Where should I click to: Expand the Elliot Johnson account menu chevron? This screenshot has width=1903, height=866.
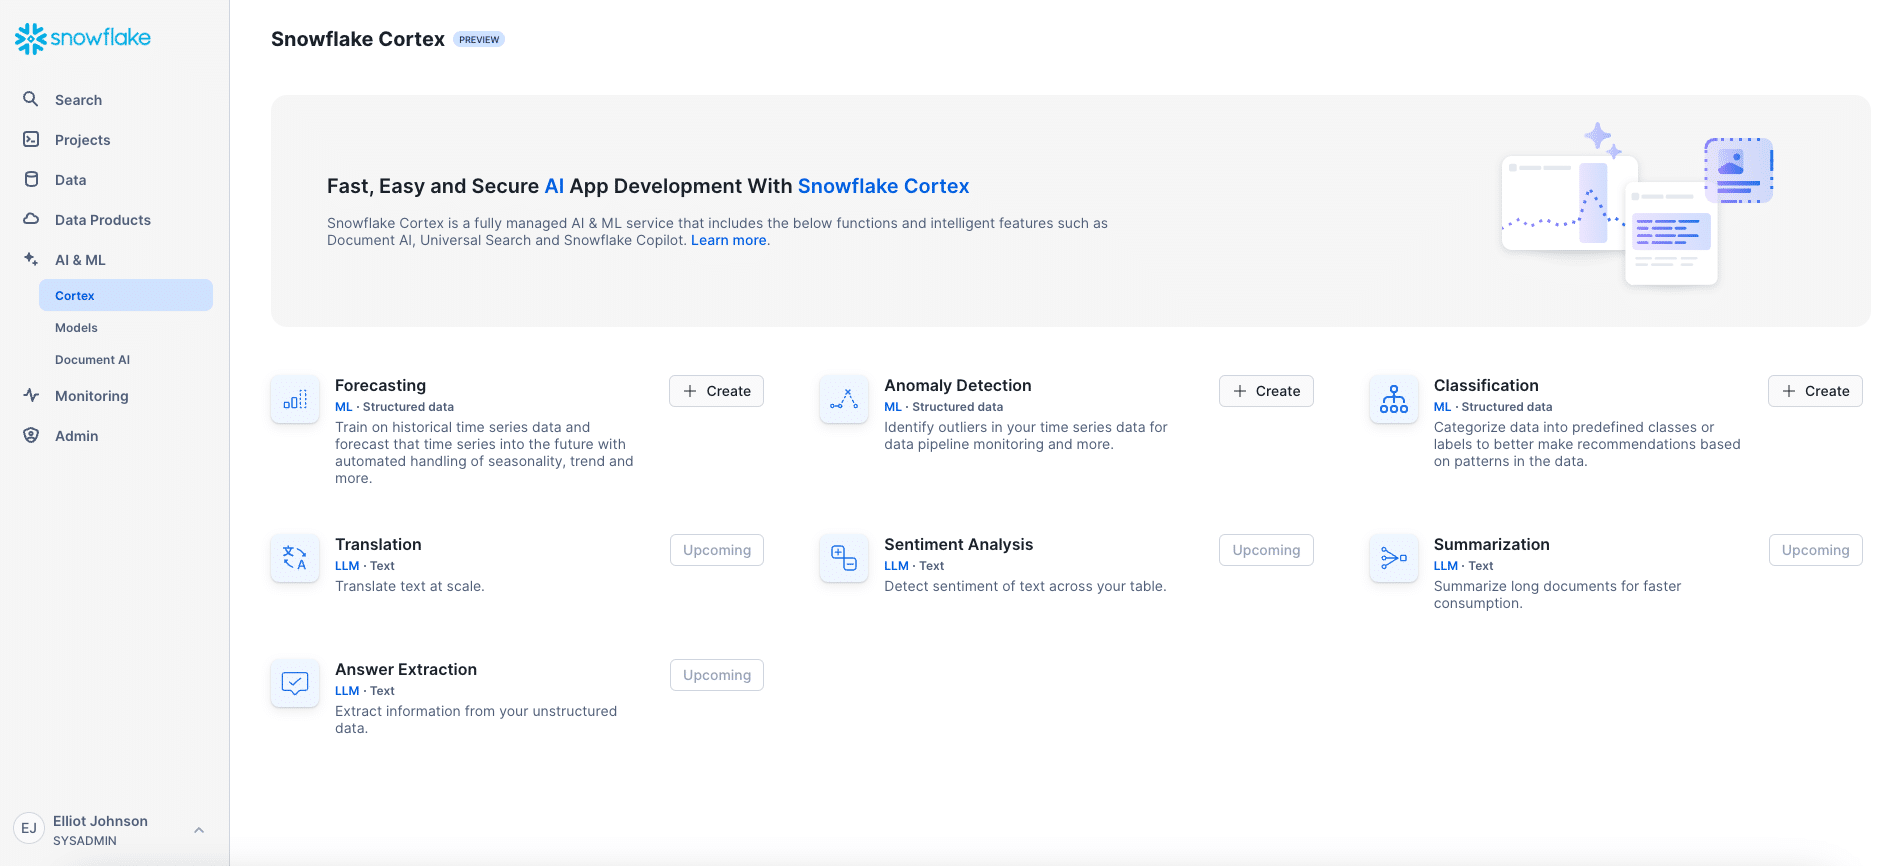click(199, 830)
